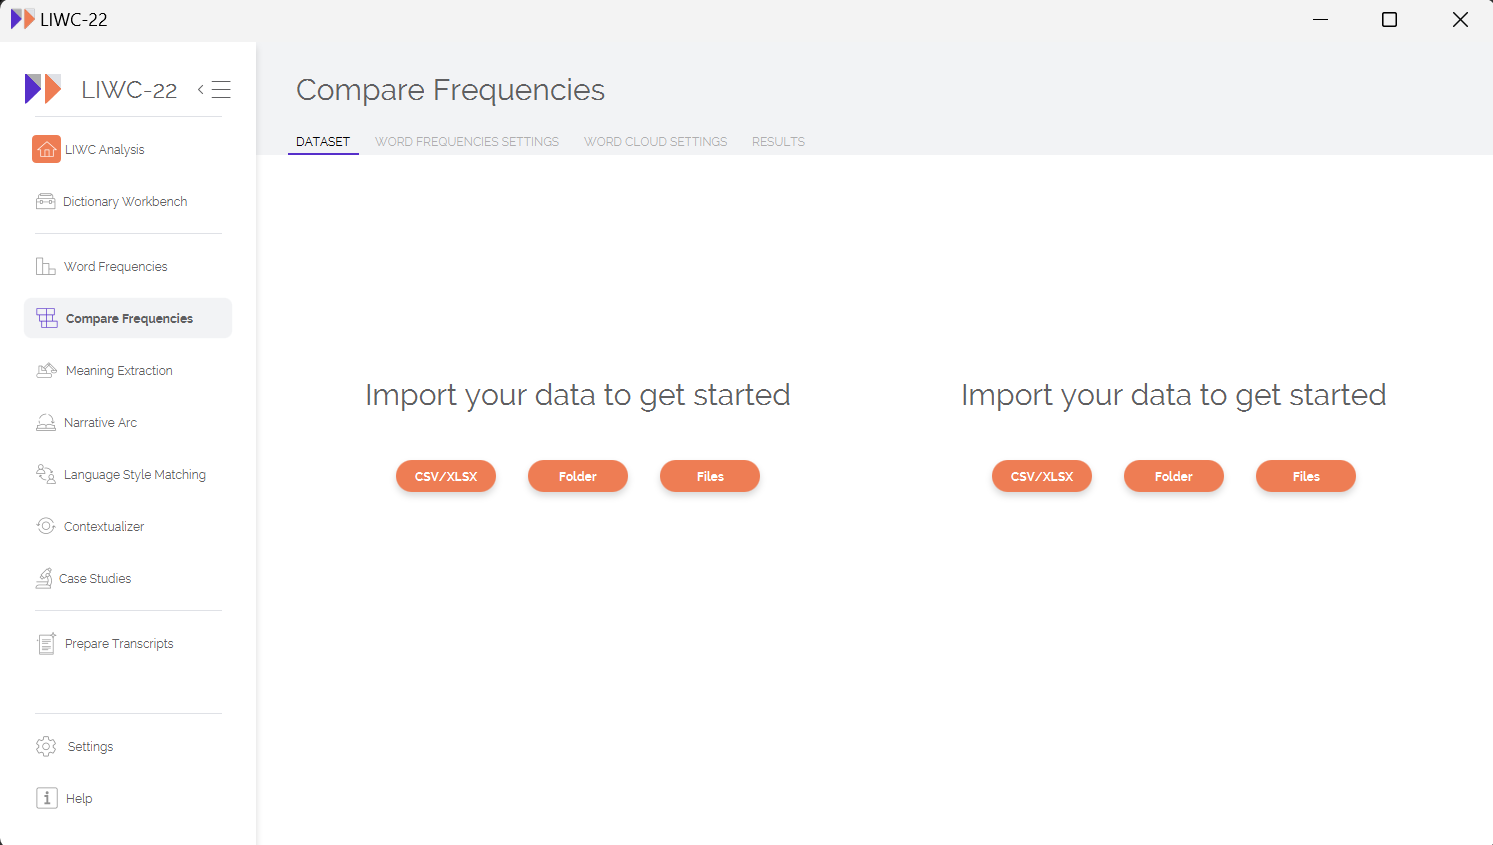Switch to the Dataset tab
Viewport: 1493px width, 845px height.
pos(323,142)
